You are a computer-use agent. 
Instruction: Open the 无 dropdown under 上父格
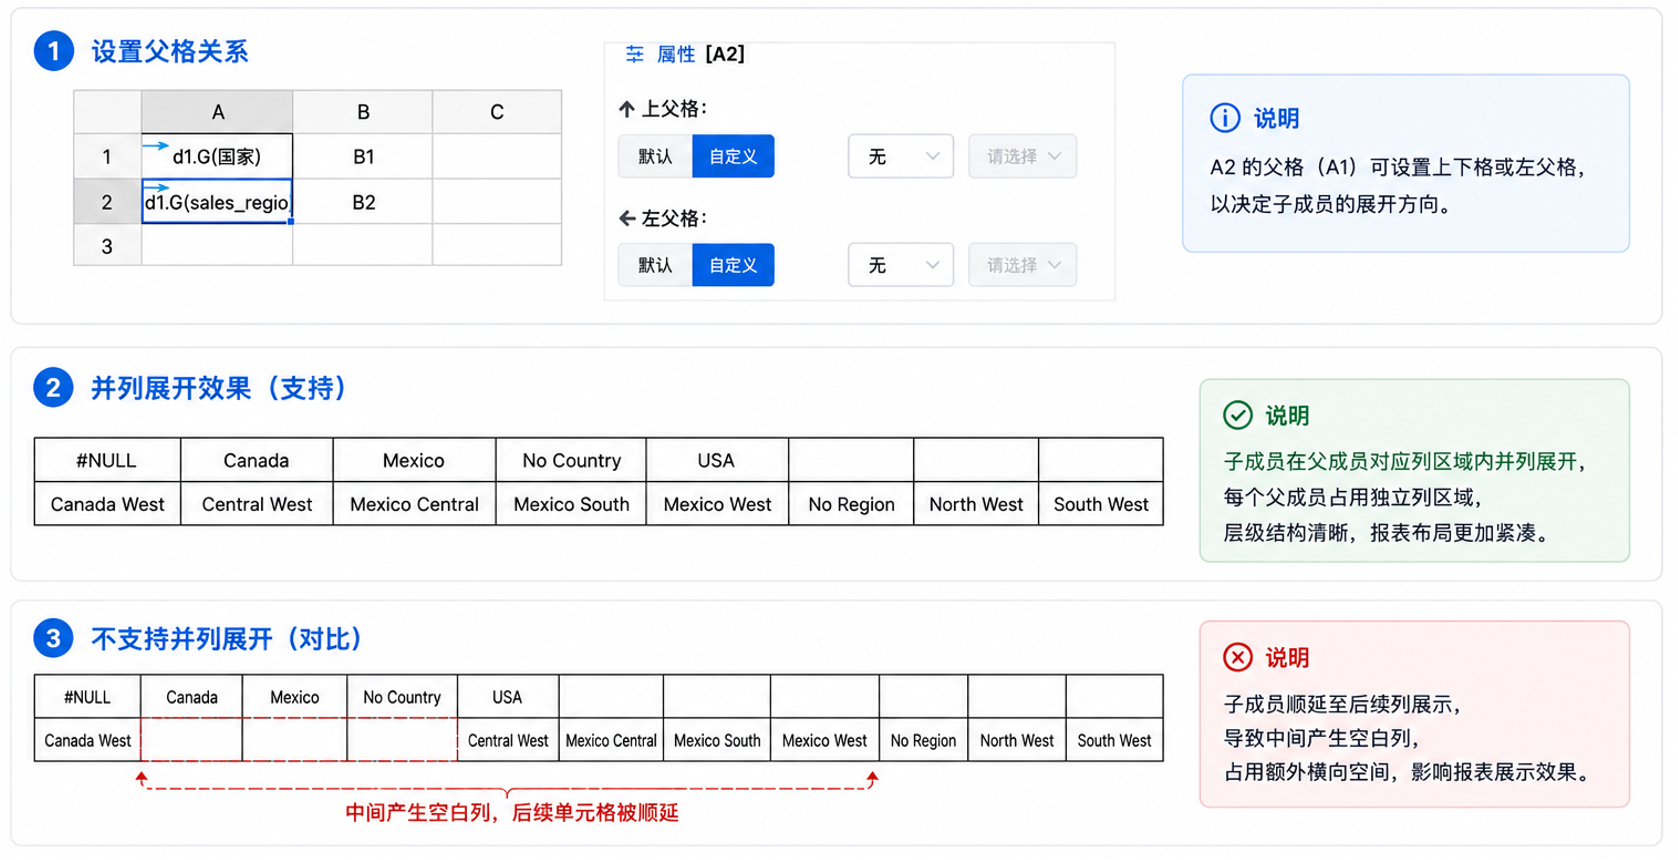tap(901, 156)
